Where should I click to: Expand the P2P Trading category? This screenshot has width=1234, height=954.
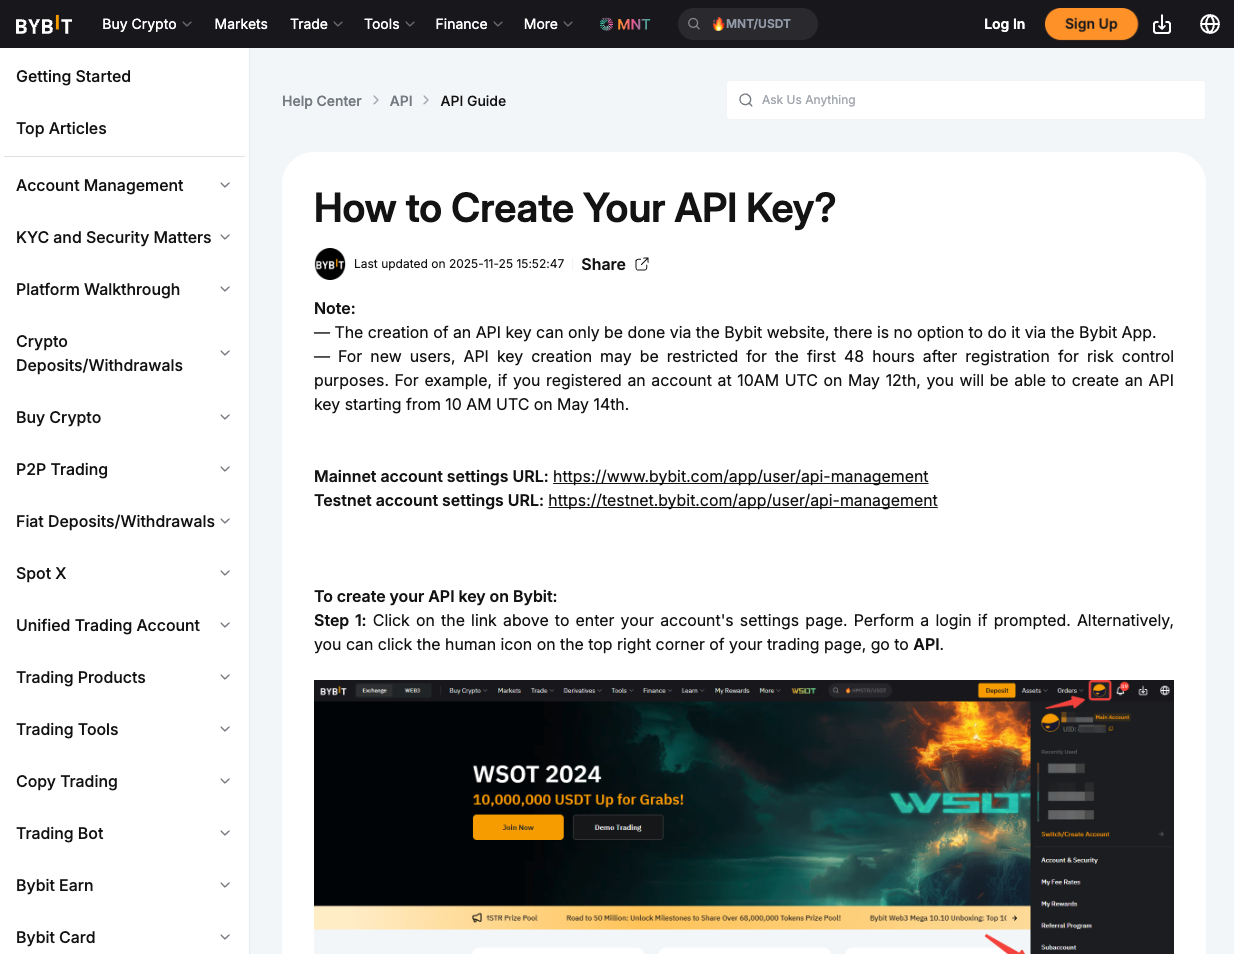225,469
